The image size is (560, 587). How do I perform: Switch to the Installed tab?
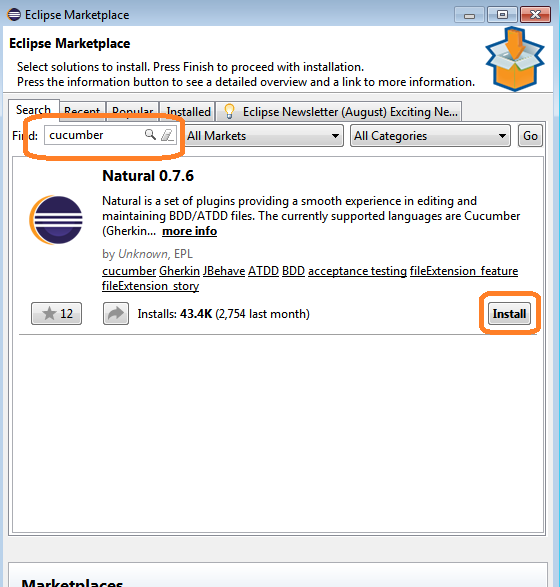coord(188,112)
